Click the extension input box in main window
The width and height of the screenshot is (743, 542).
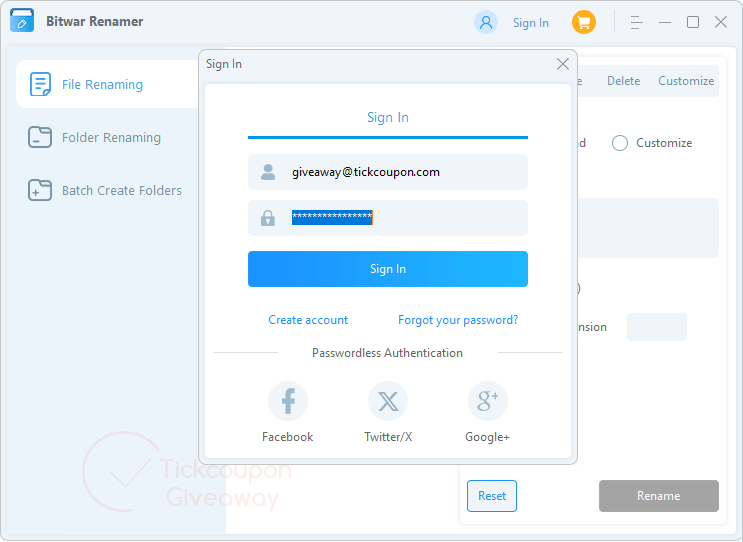657,327
